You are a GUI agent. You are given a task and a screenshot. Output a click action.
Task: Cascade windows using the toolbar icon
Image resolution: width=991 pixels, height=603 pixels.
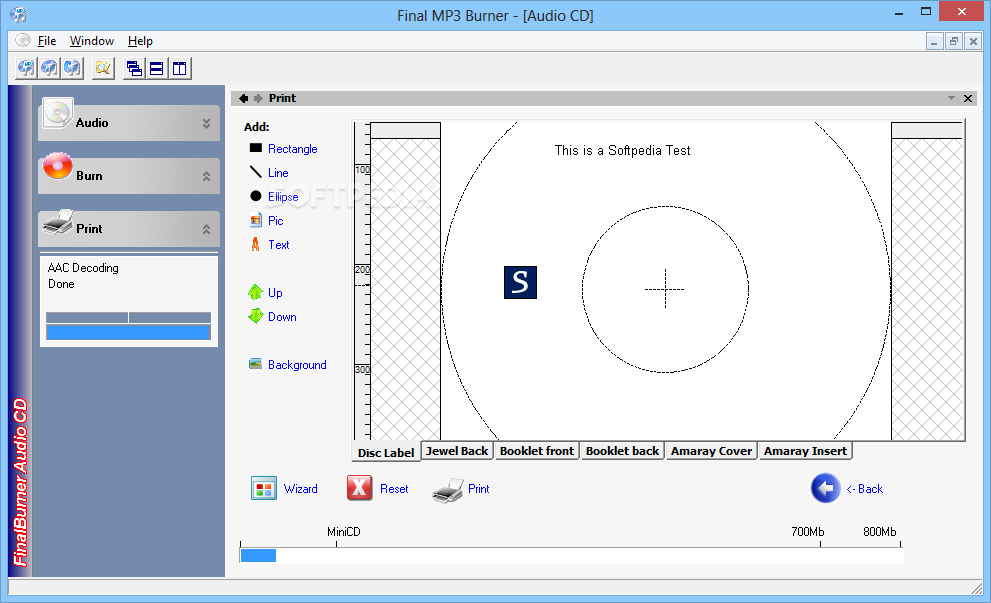pos(134,68)
